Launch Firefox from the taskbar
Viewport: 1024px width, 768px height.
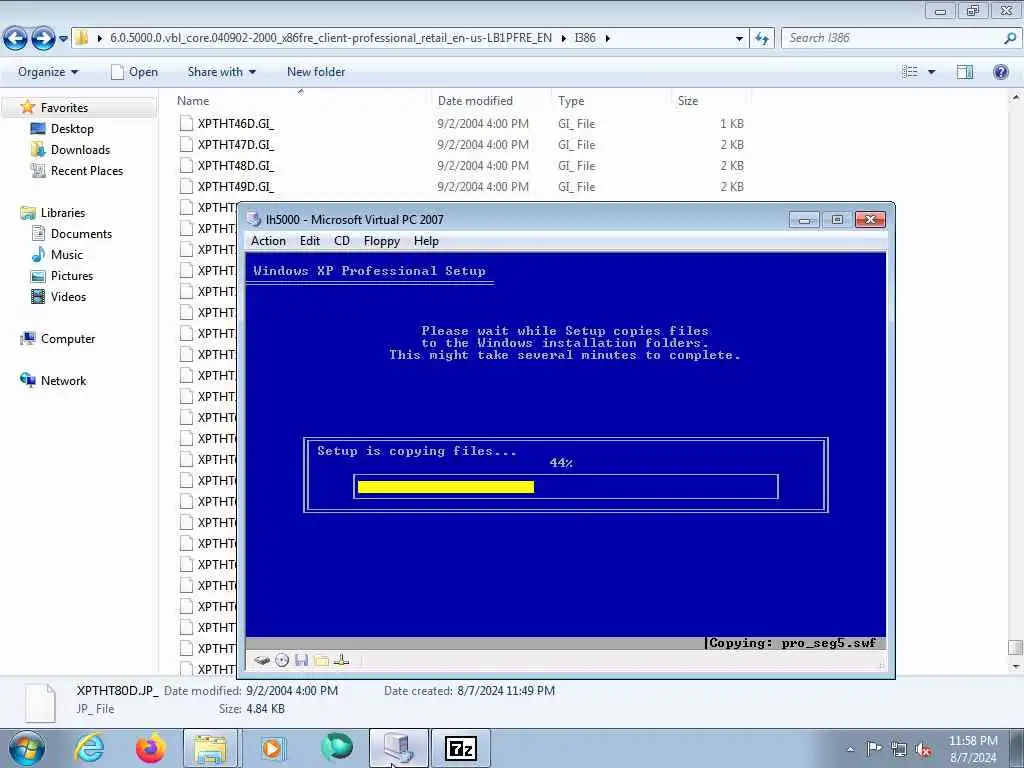click(x=150, y=748)
